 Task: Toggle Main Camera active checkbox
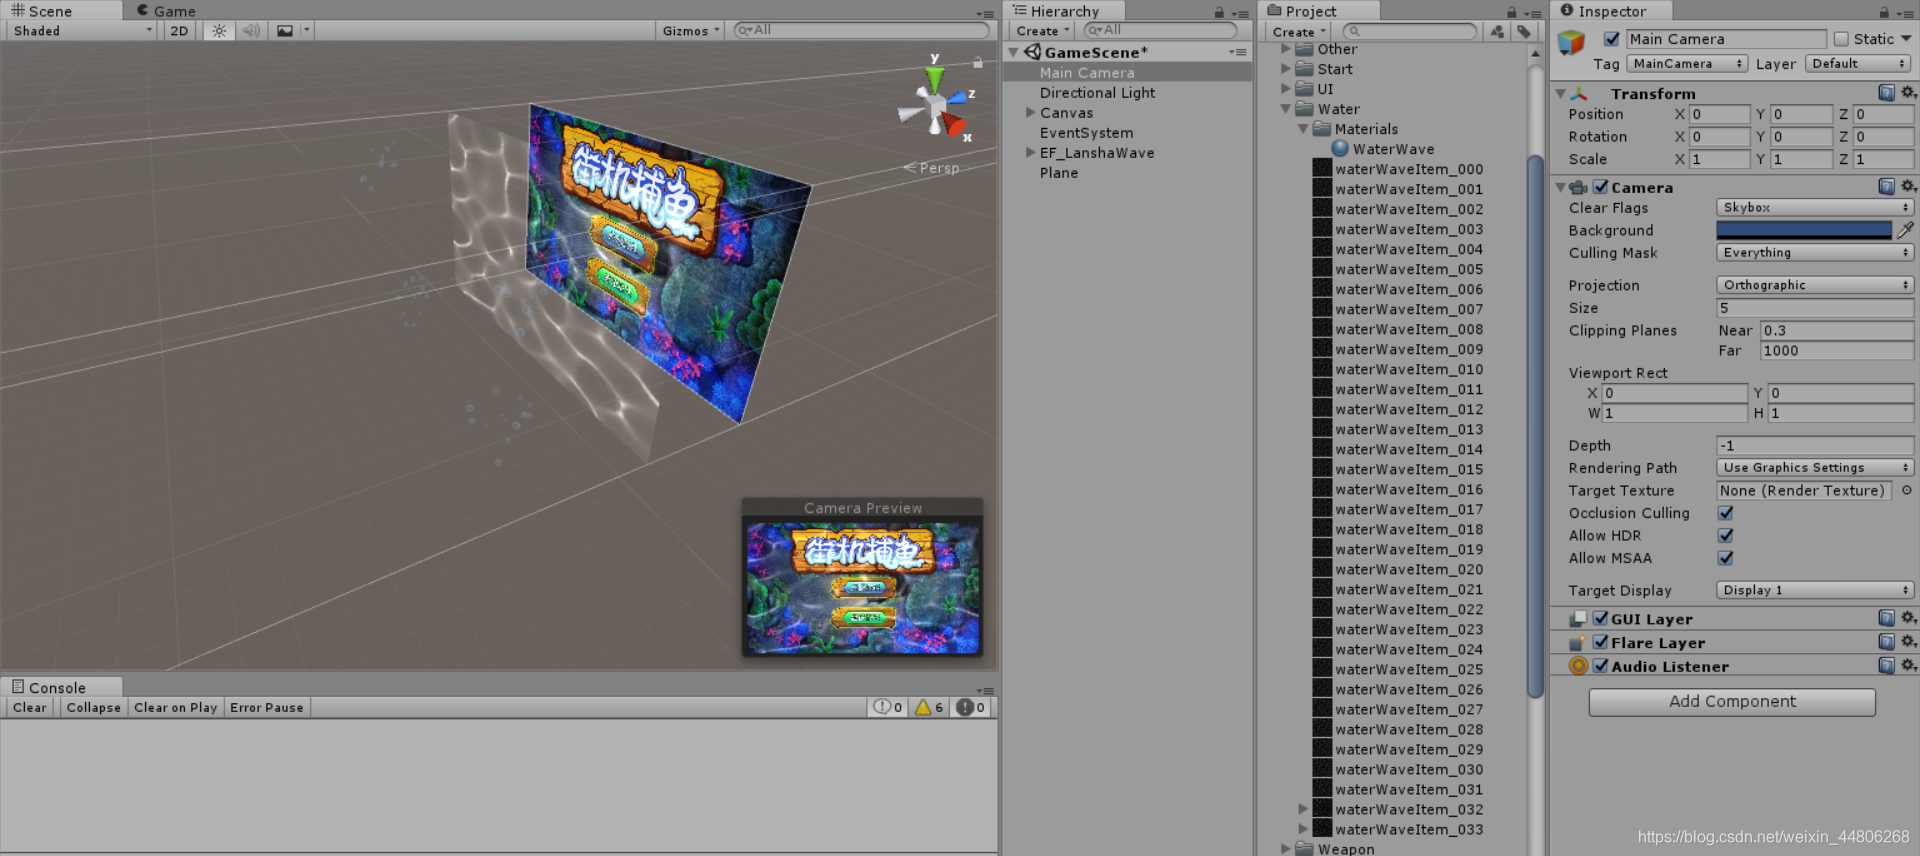pos(1611,39)
